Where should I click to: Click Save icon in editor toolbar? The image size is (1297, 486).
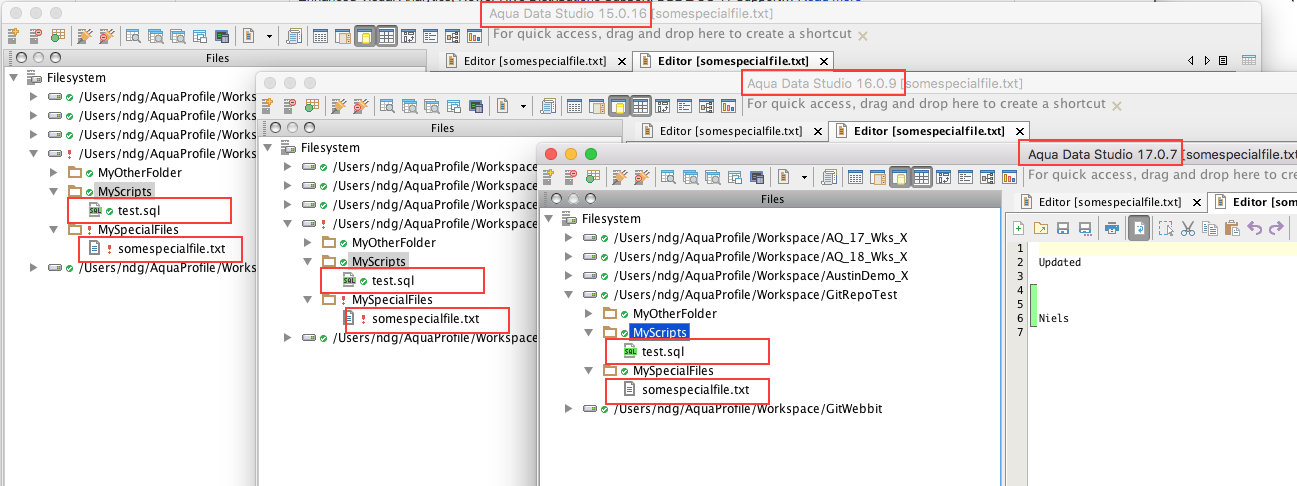point(1063,228)
